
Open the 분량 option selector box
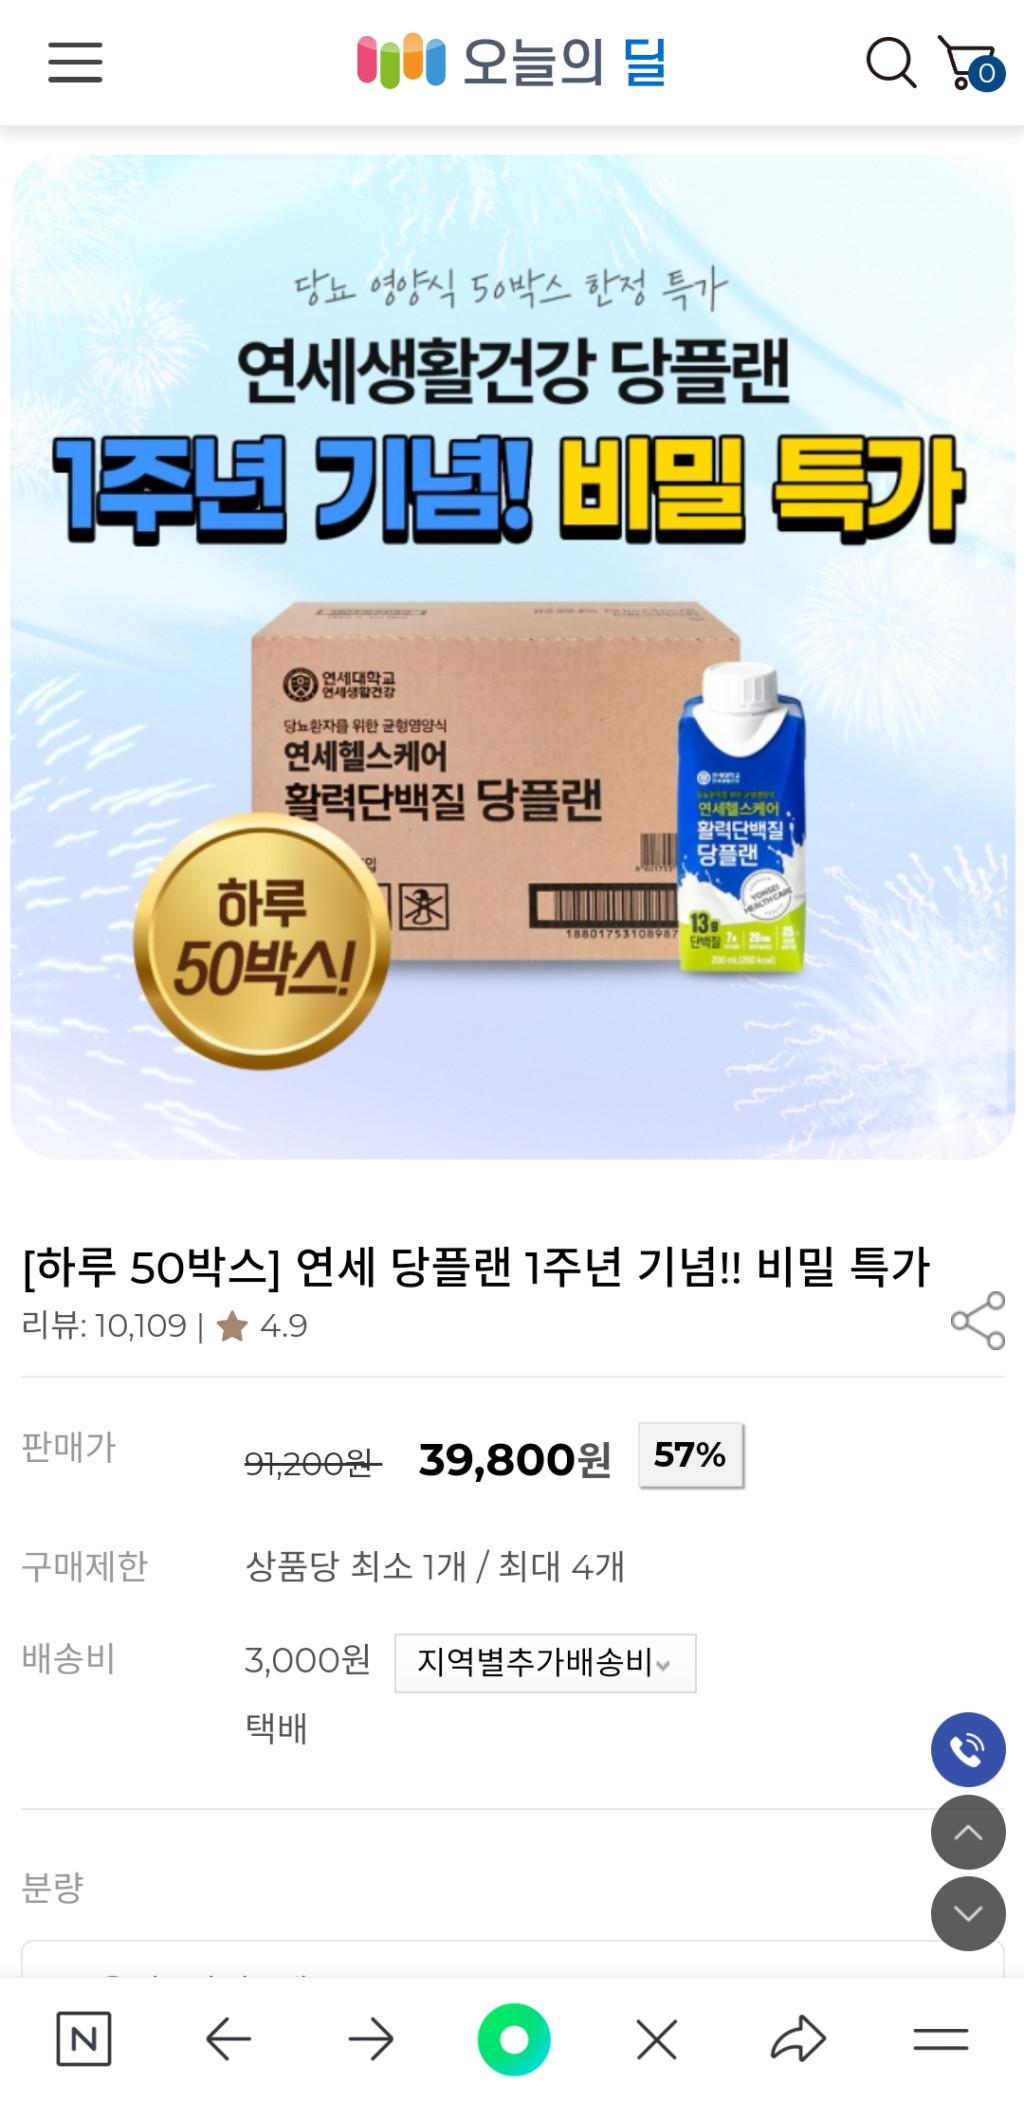click(x=512, y=1959)
